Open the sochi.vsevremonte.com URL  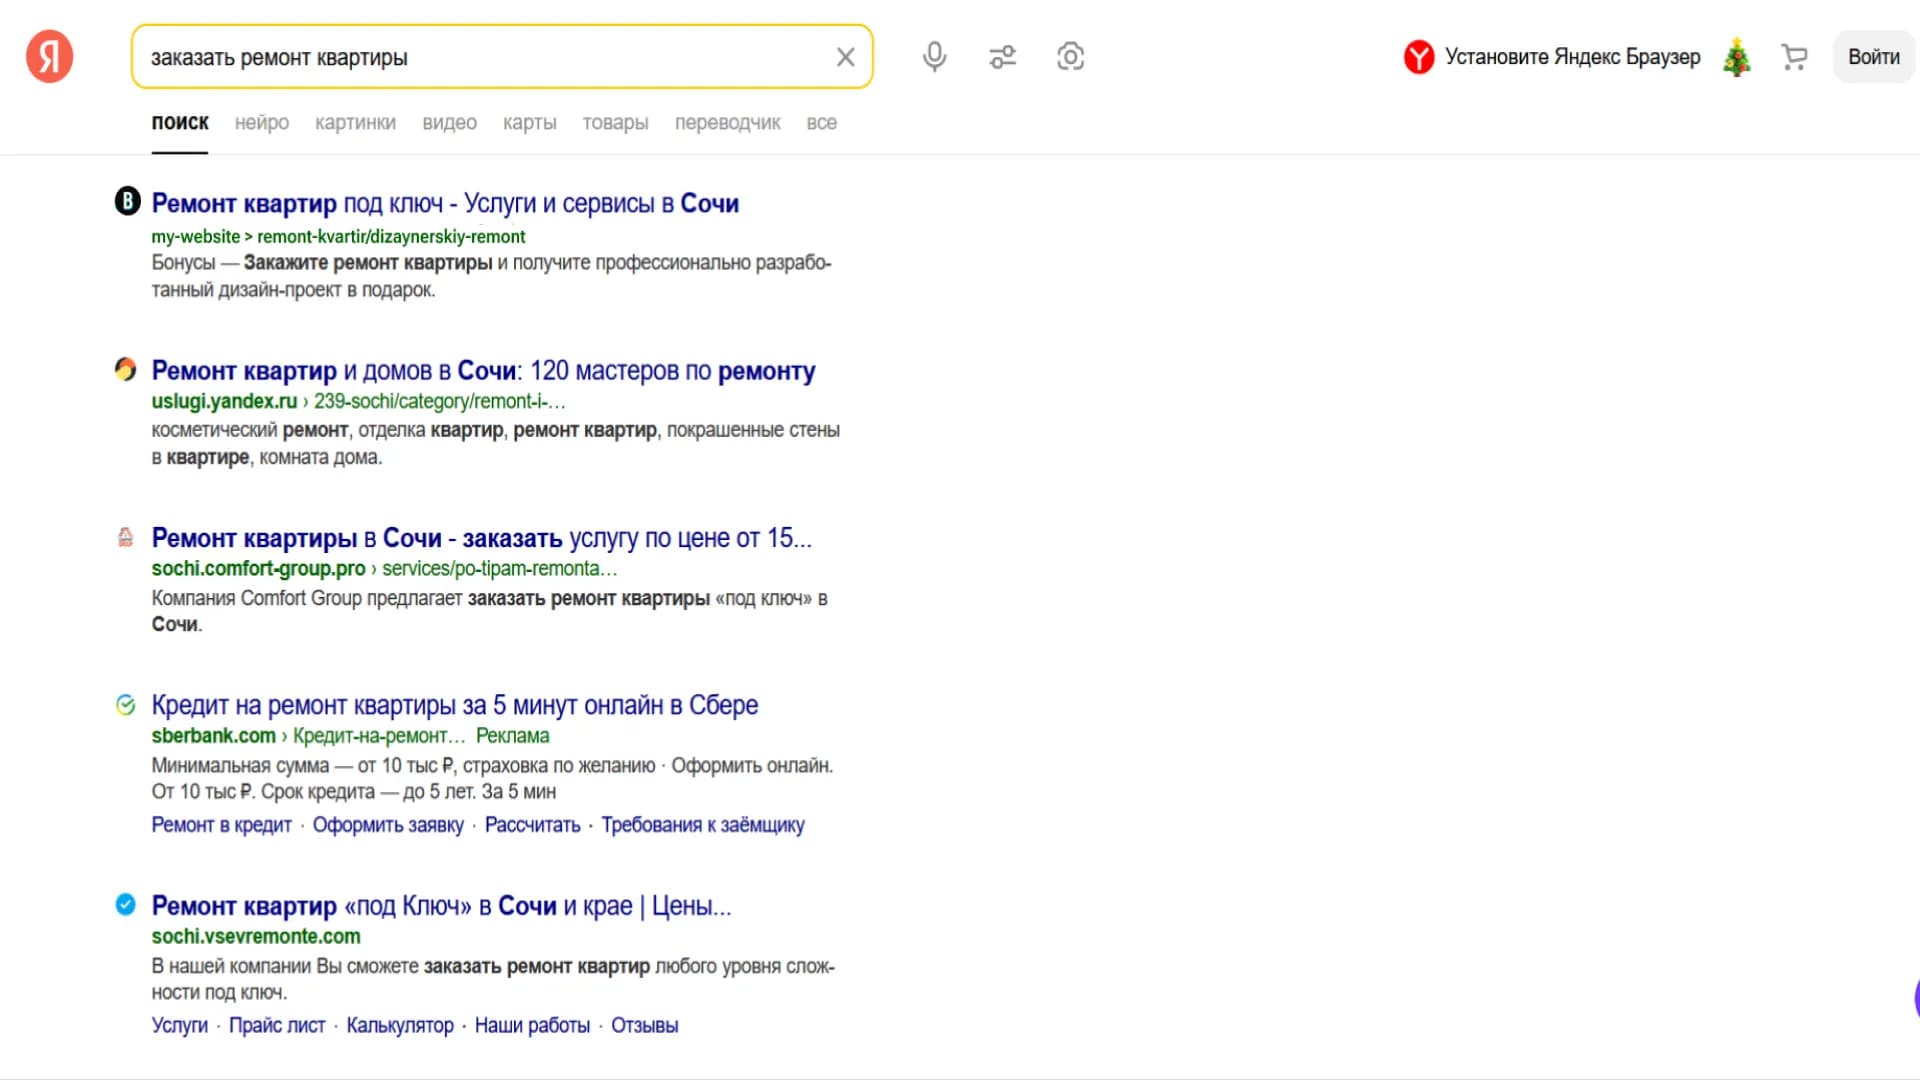pyautogui.click(x=256, y=937)
